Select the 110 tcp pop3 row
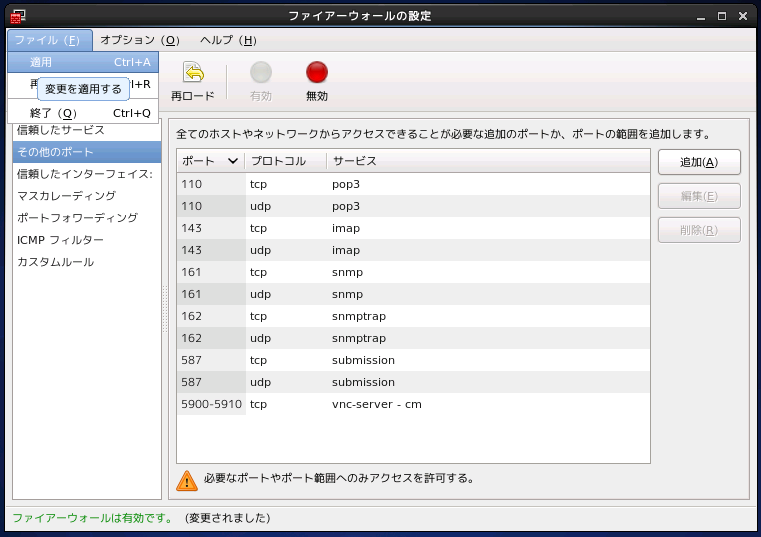This screenshot has height=537, width=761. [x=414, y=184]
